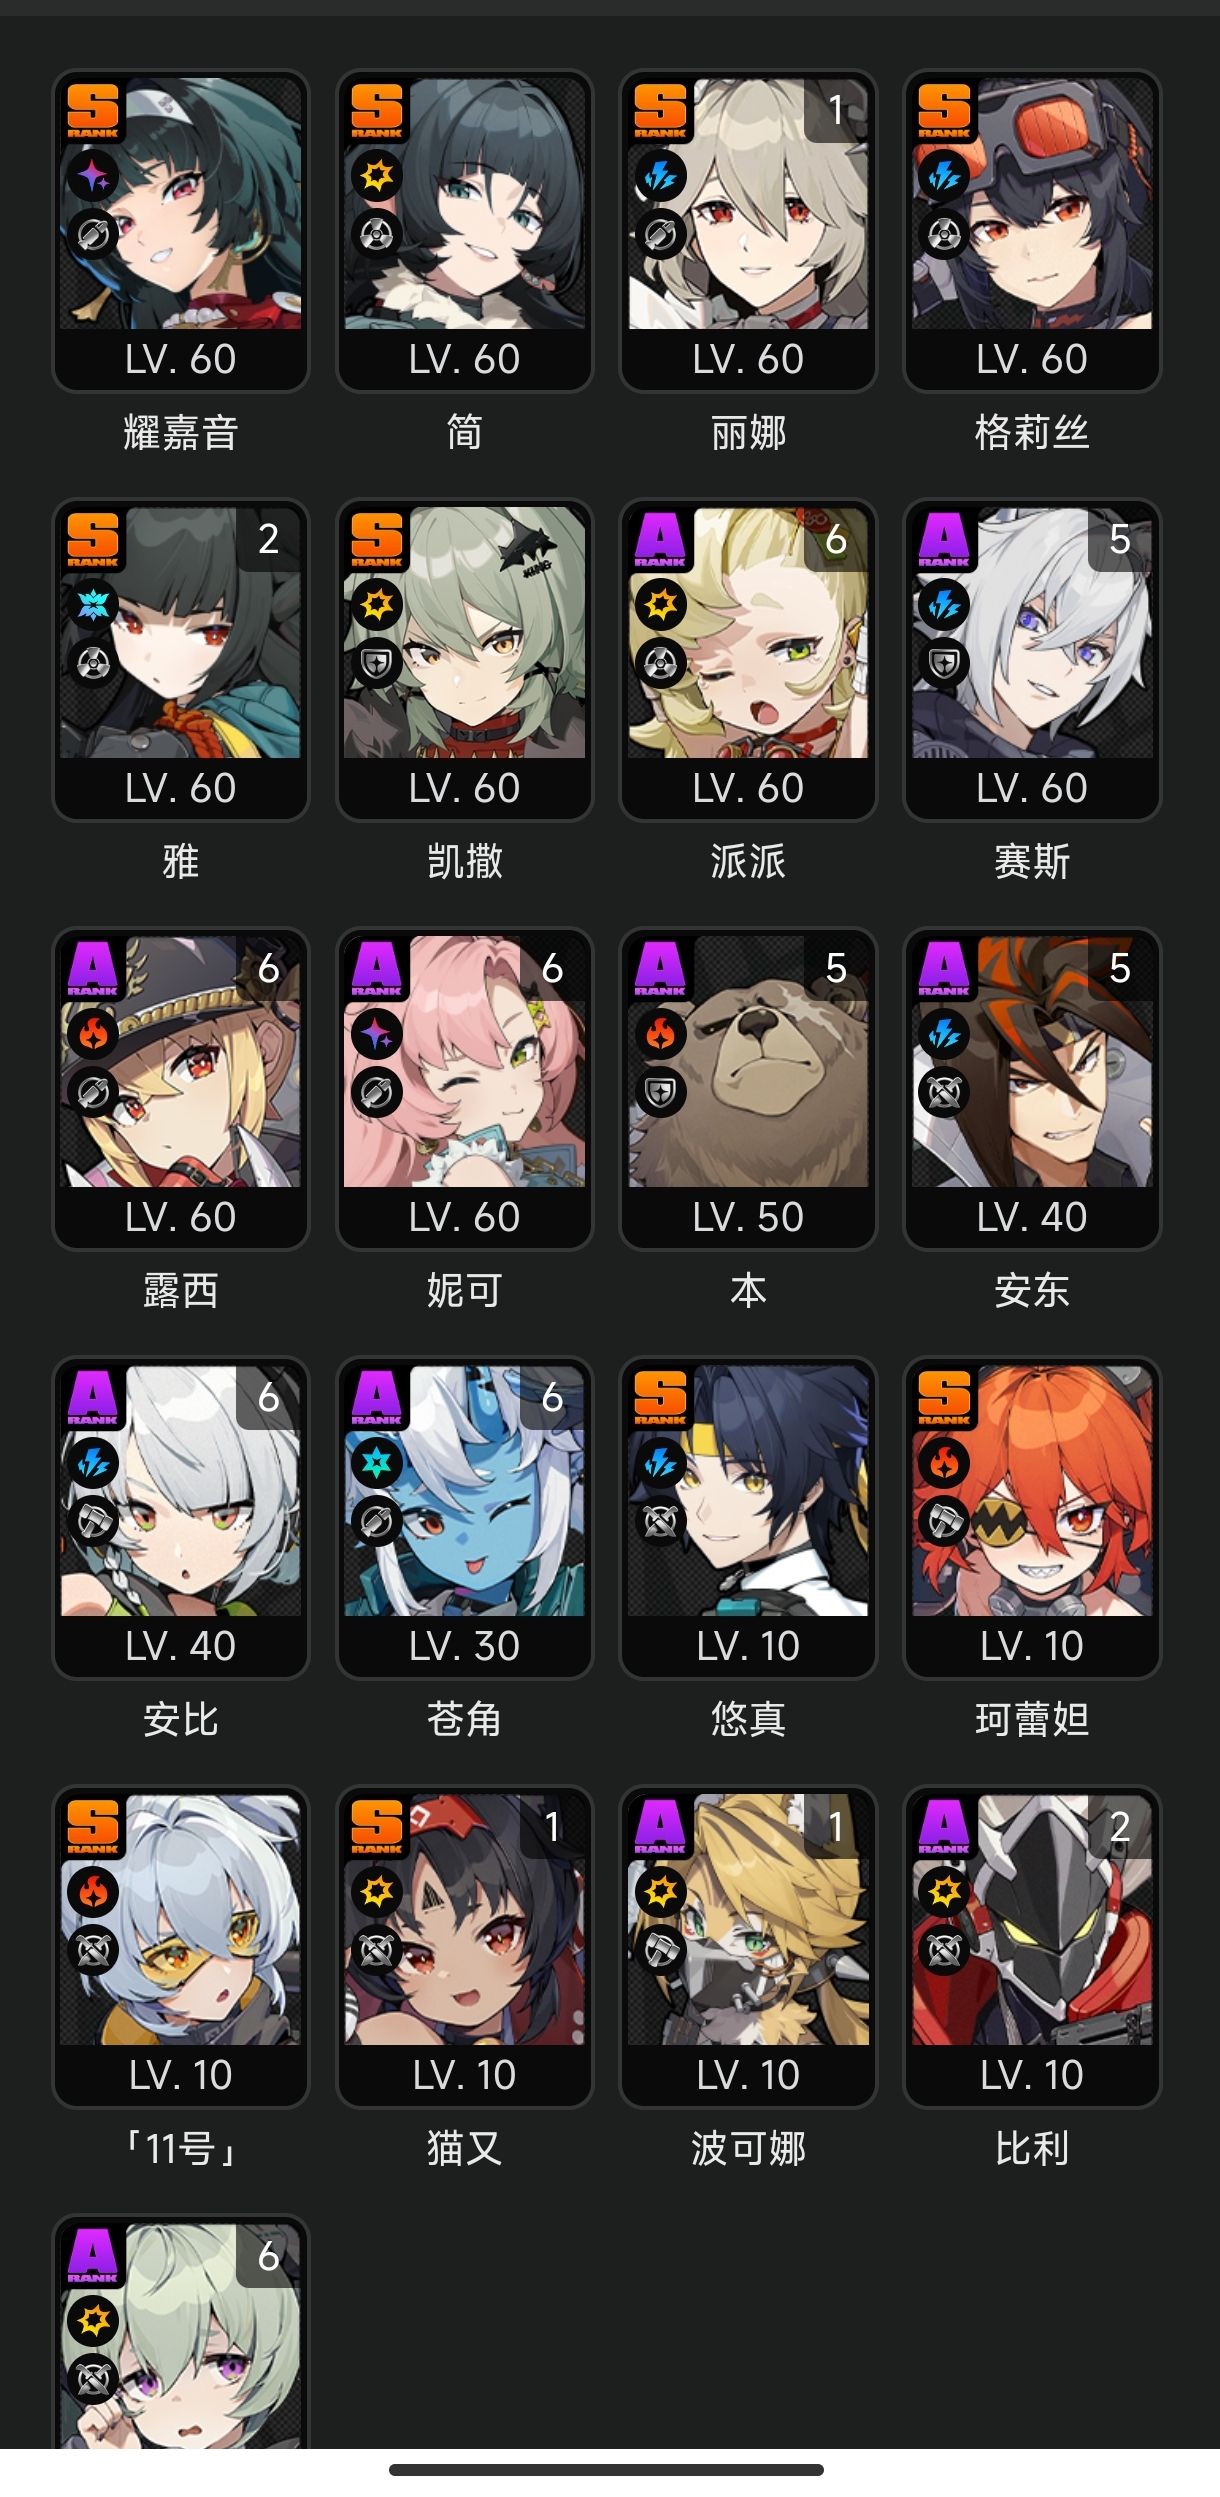This screenshot has width=1220, height=2497.
Task: Tap the ether attribute icon on 妮可
Action: (x=377, y=1034)
